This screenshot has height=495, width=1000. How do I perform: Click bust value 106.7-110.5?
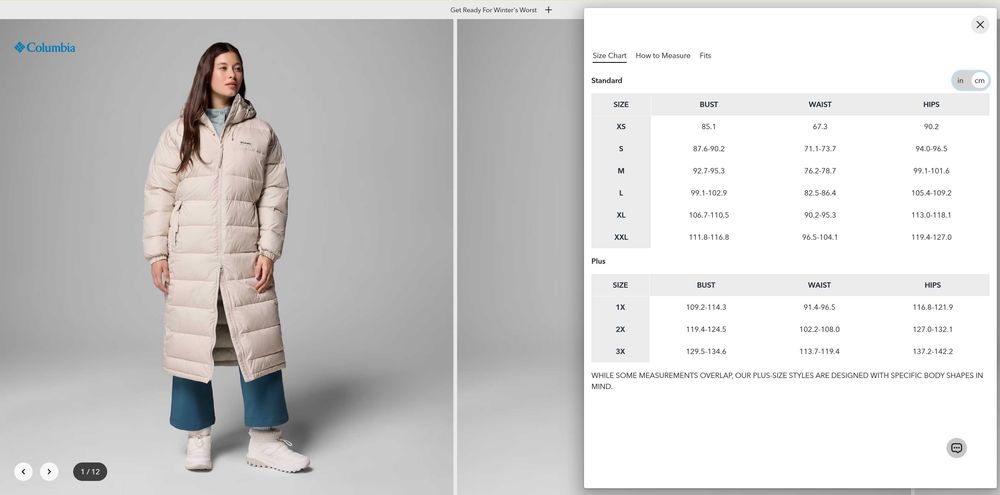(x=709, y=215)
